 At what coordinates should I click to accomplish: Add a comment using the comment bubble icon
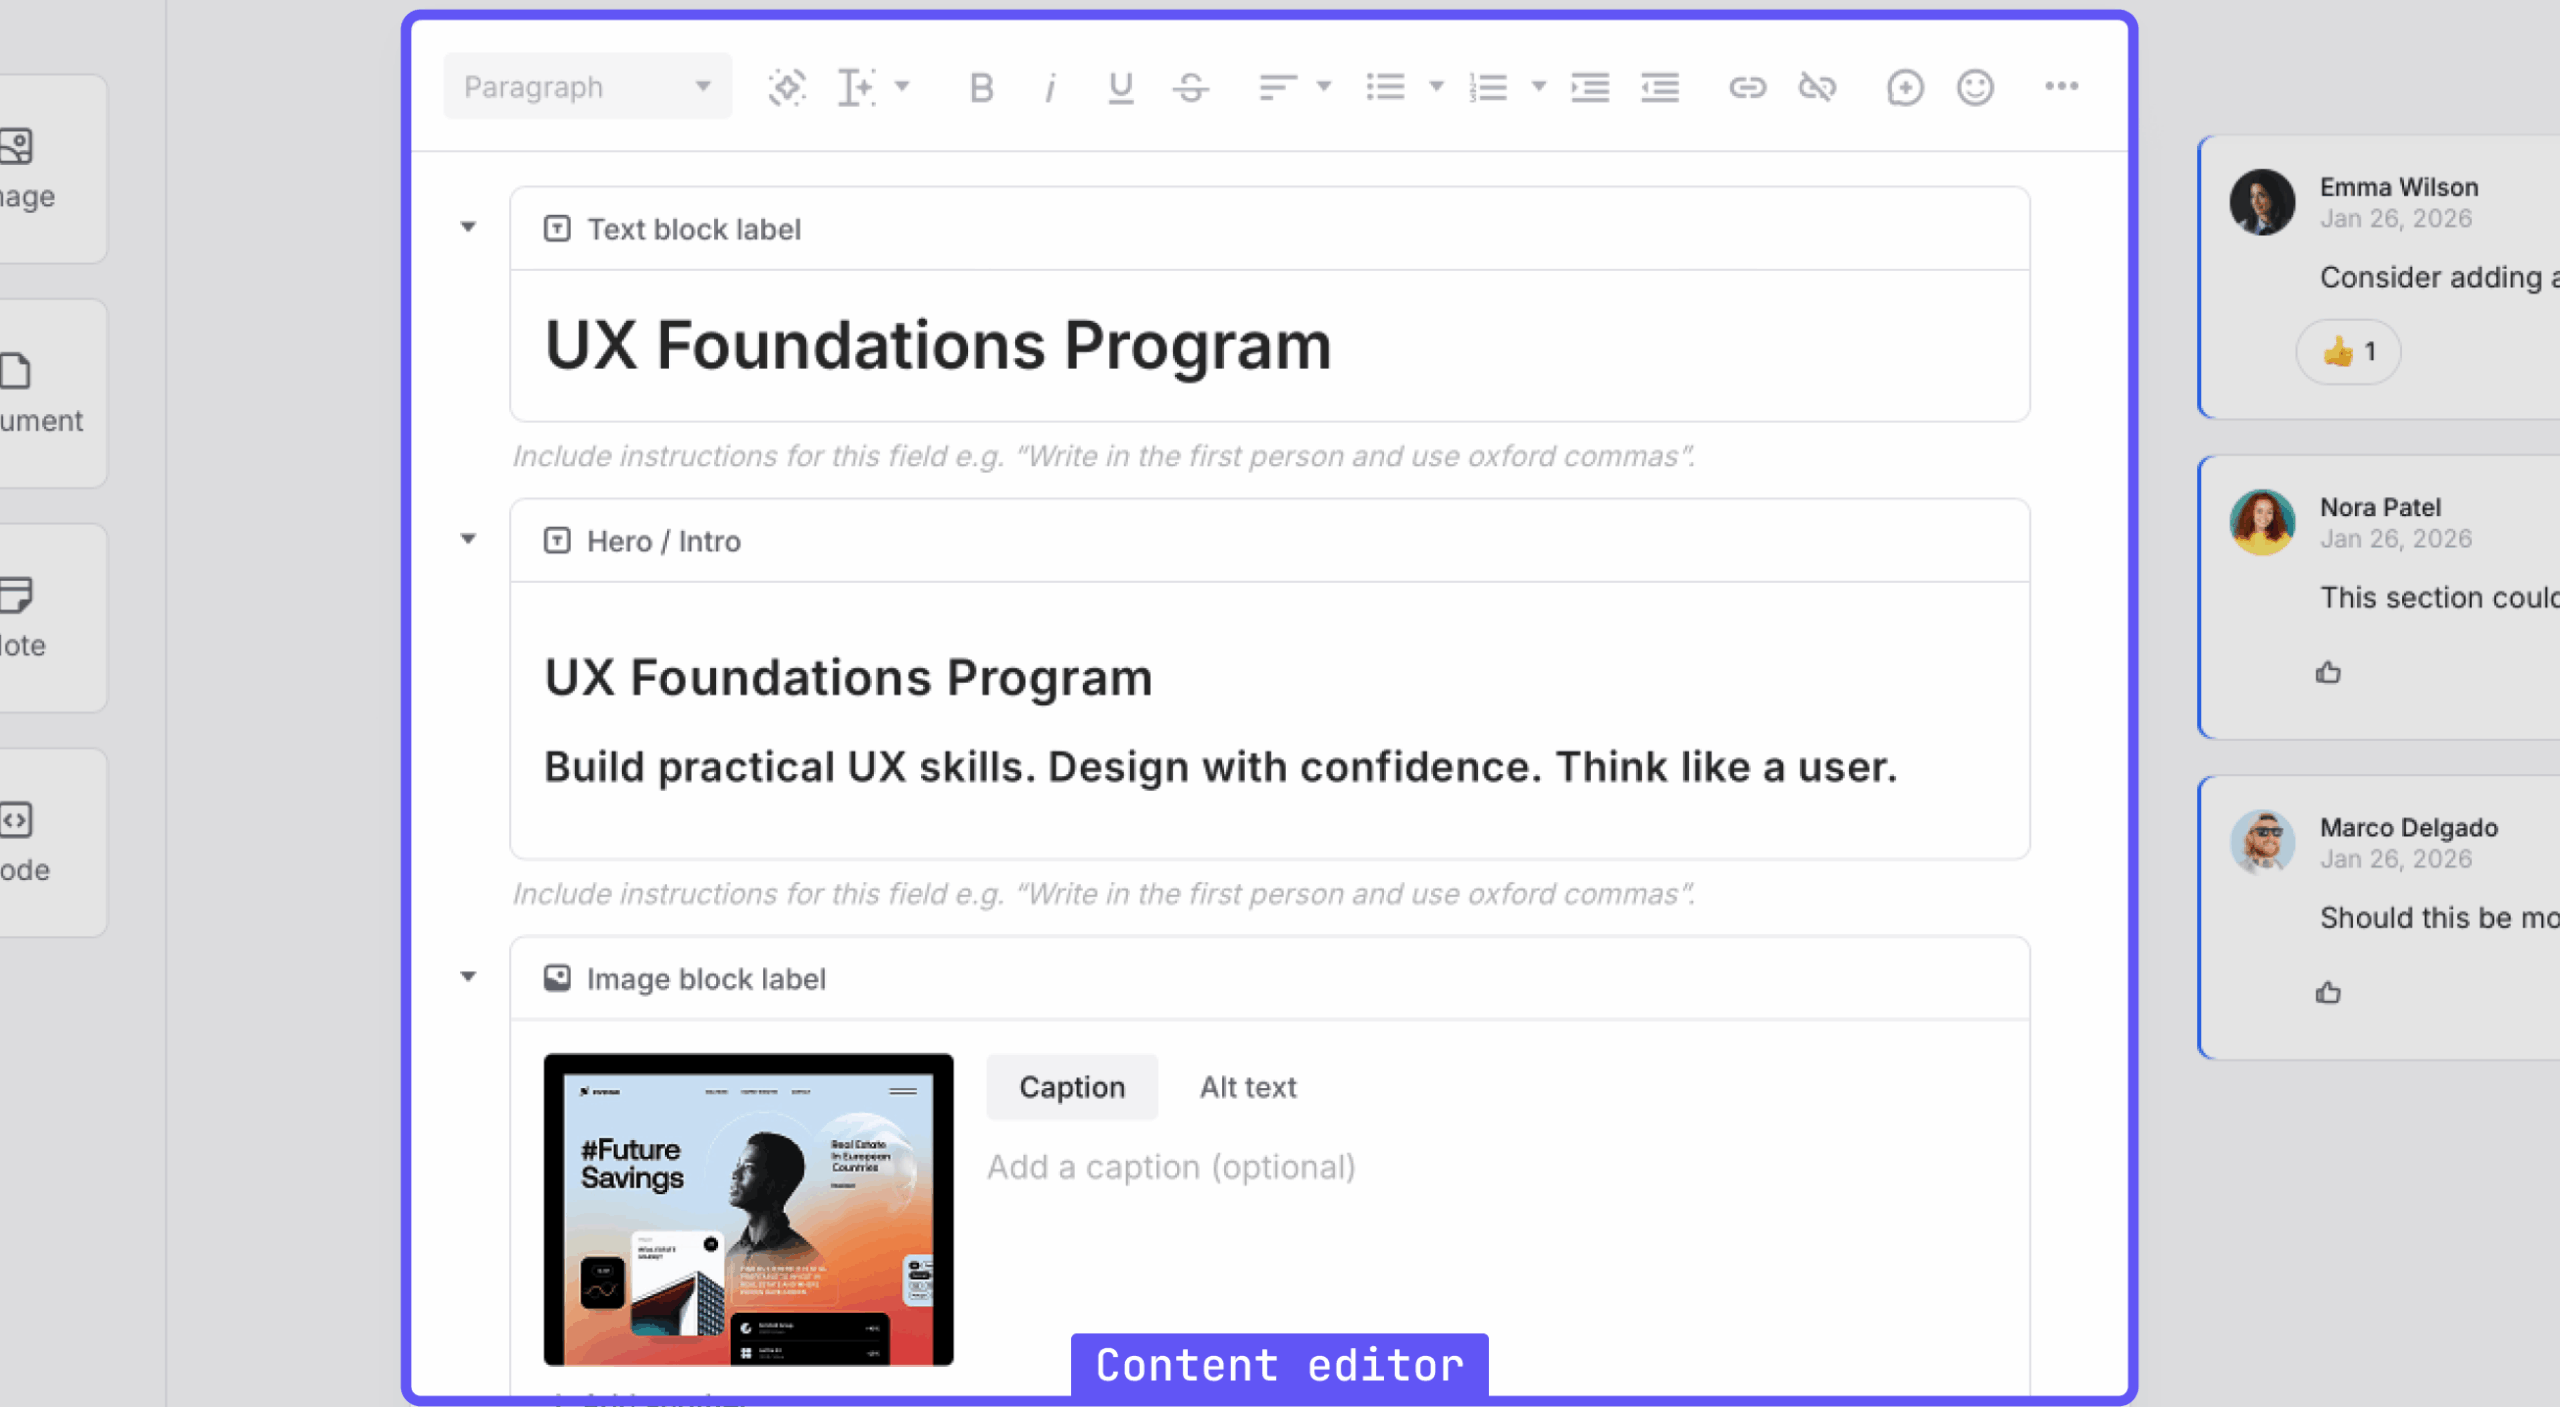coord(1905,88)
